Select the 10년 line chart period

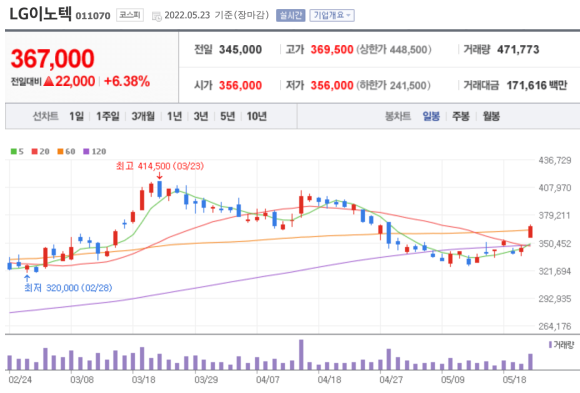click(257, 116)
